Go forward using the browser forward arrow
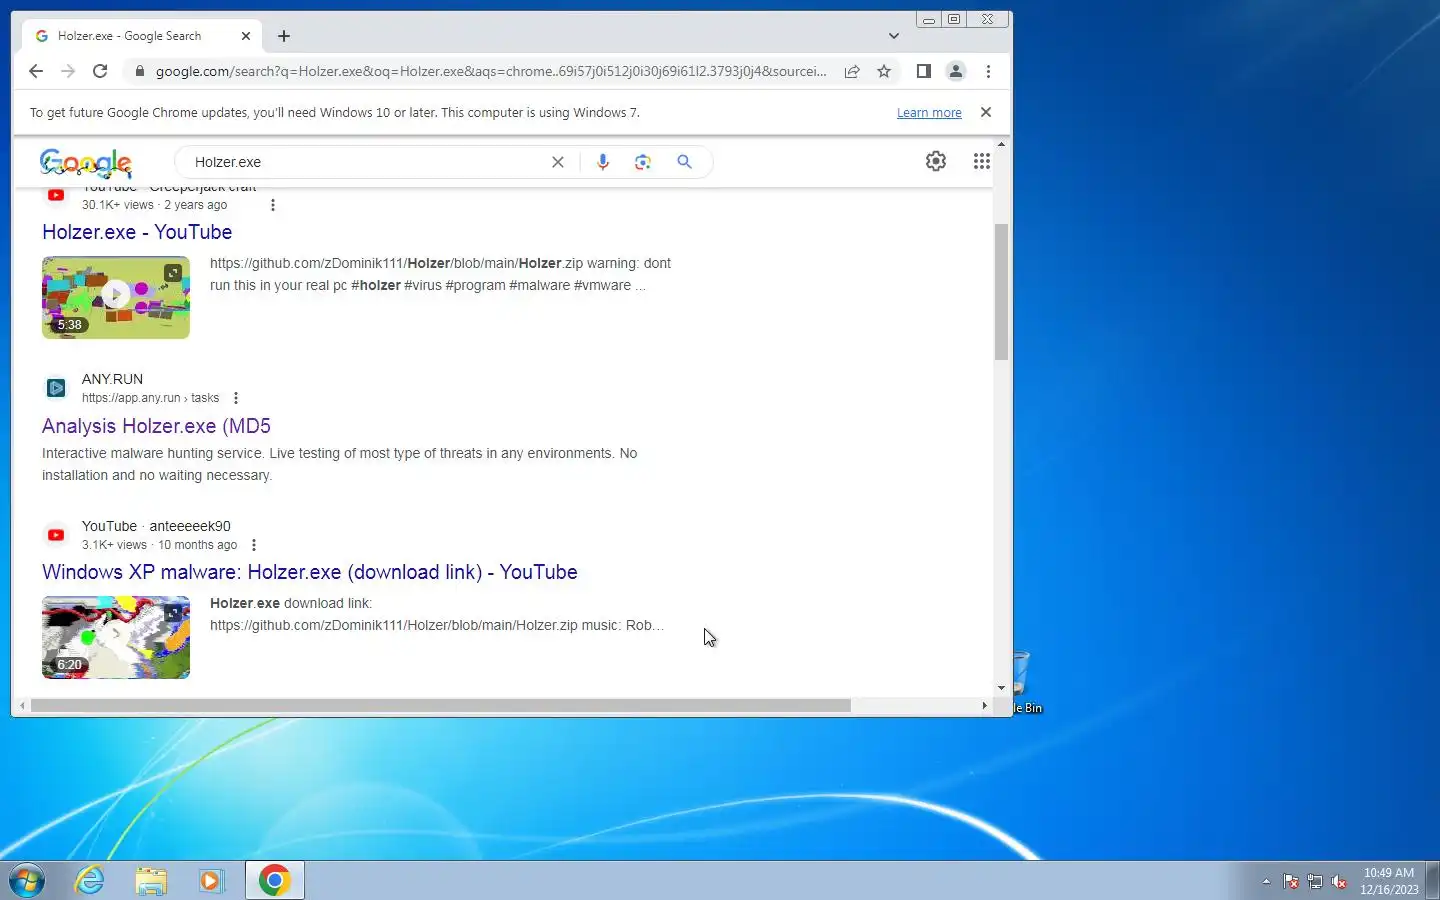The width and height of the screenshot is (1440, 900). coord(68,71)
